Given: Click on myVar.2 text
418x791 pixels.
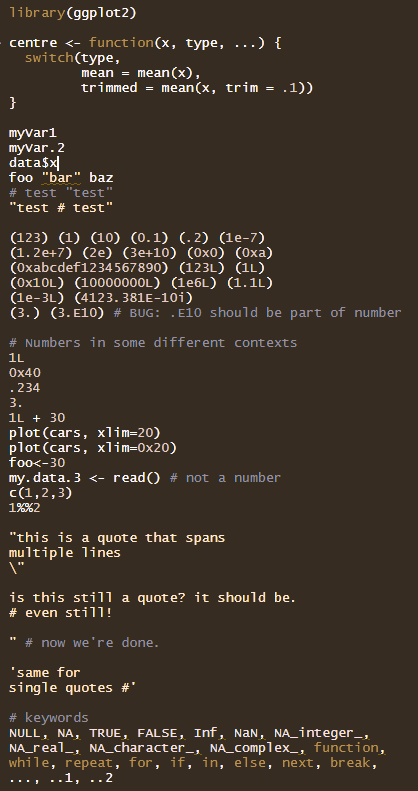Looking at the screenshot, I should point(37,148).
